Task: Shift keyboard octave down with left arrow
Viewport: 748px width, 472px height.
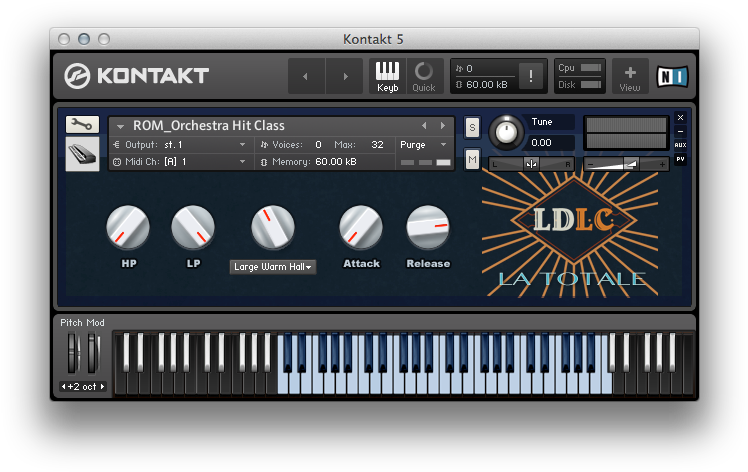Action: 63,387
